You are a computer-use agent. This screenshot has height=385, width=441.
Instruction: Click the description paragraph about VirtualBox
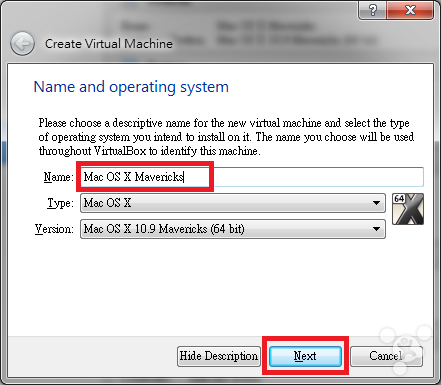tap(226, 137)
